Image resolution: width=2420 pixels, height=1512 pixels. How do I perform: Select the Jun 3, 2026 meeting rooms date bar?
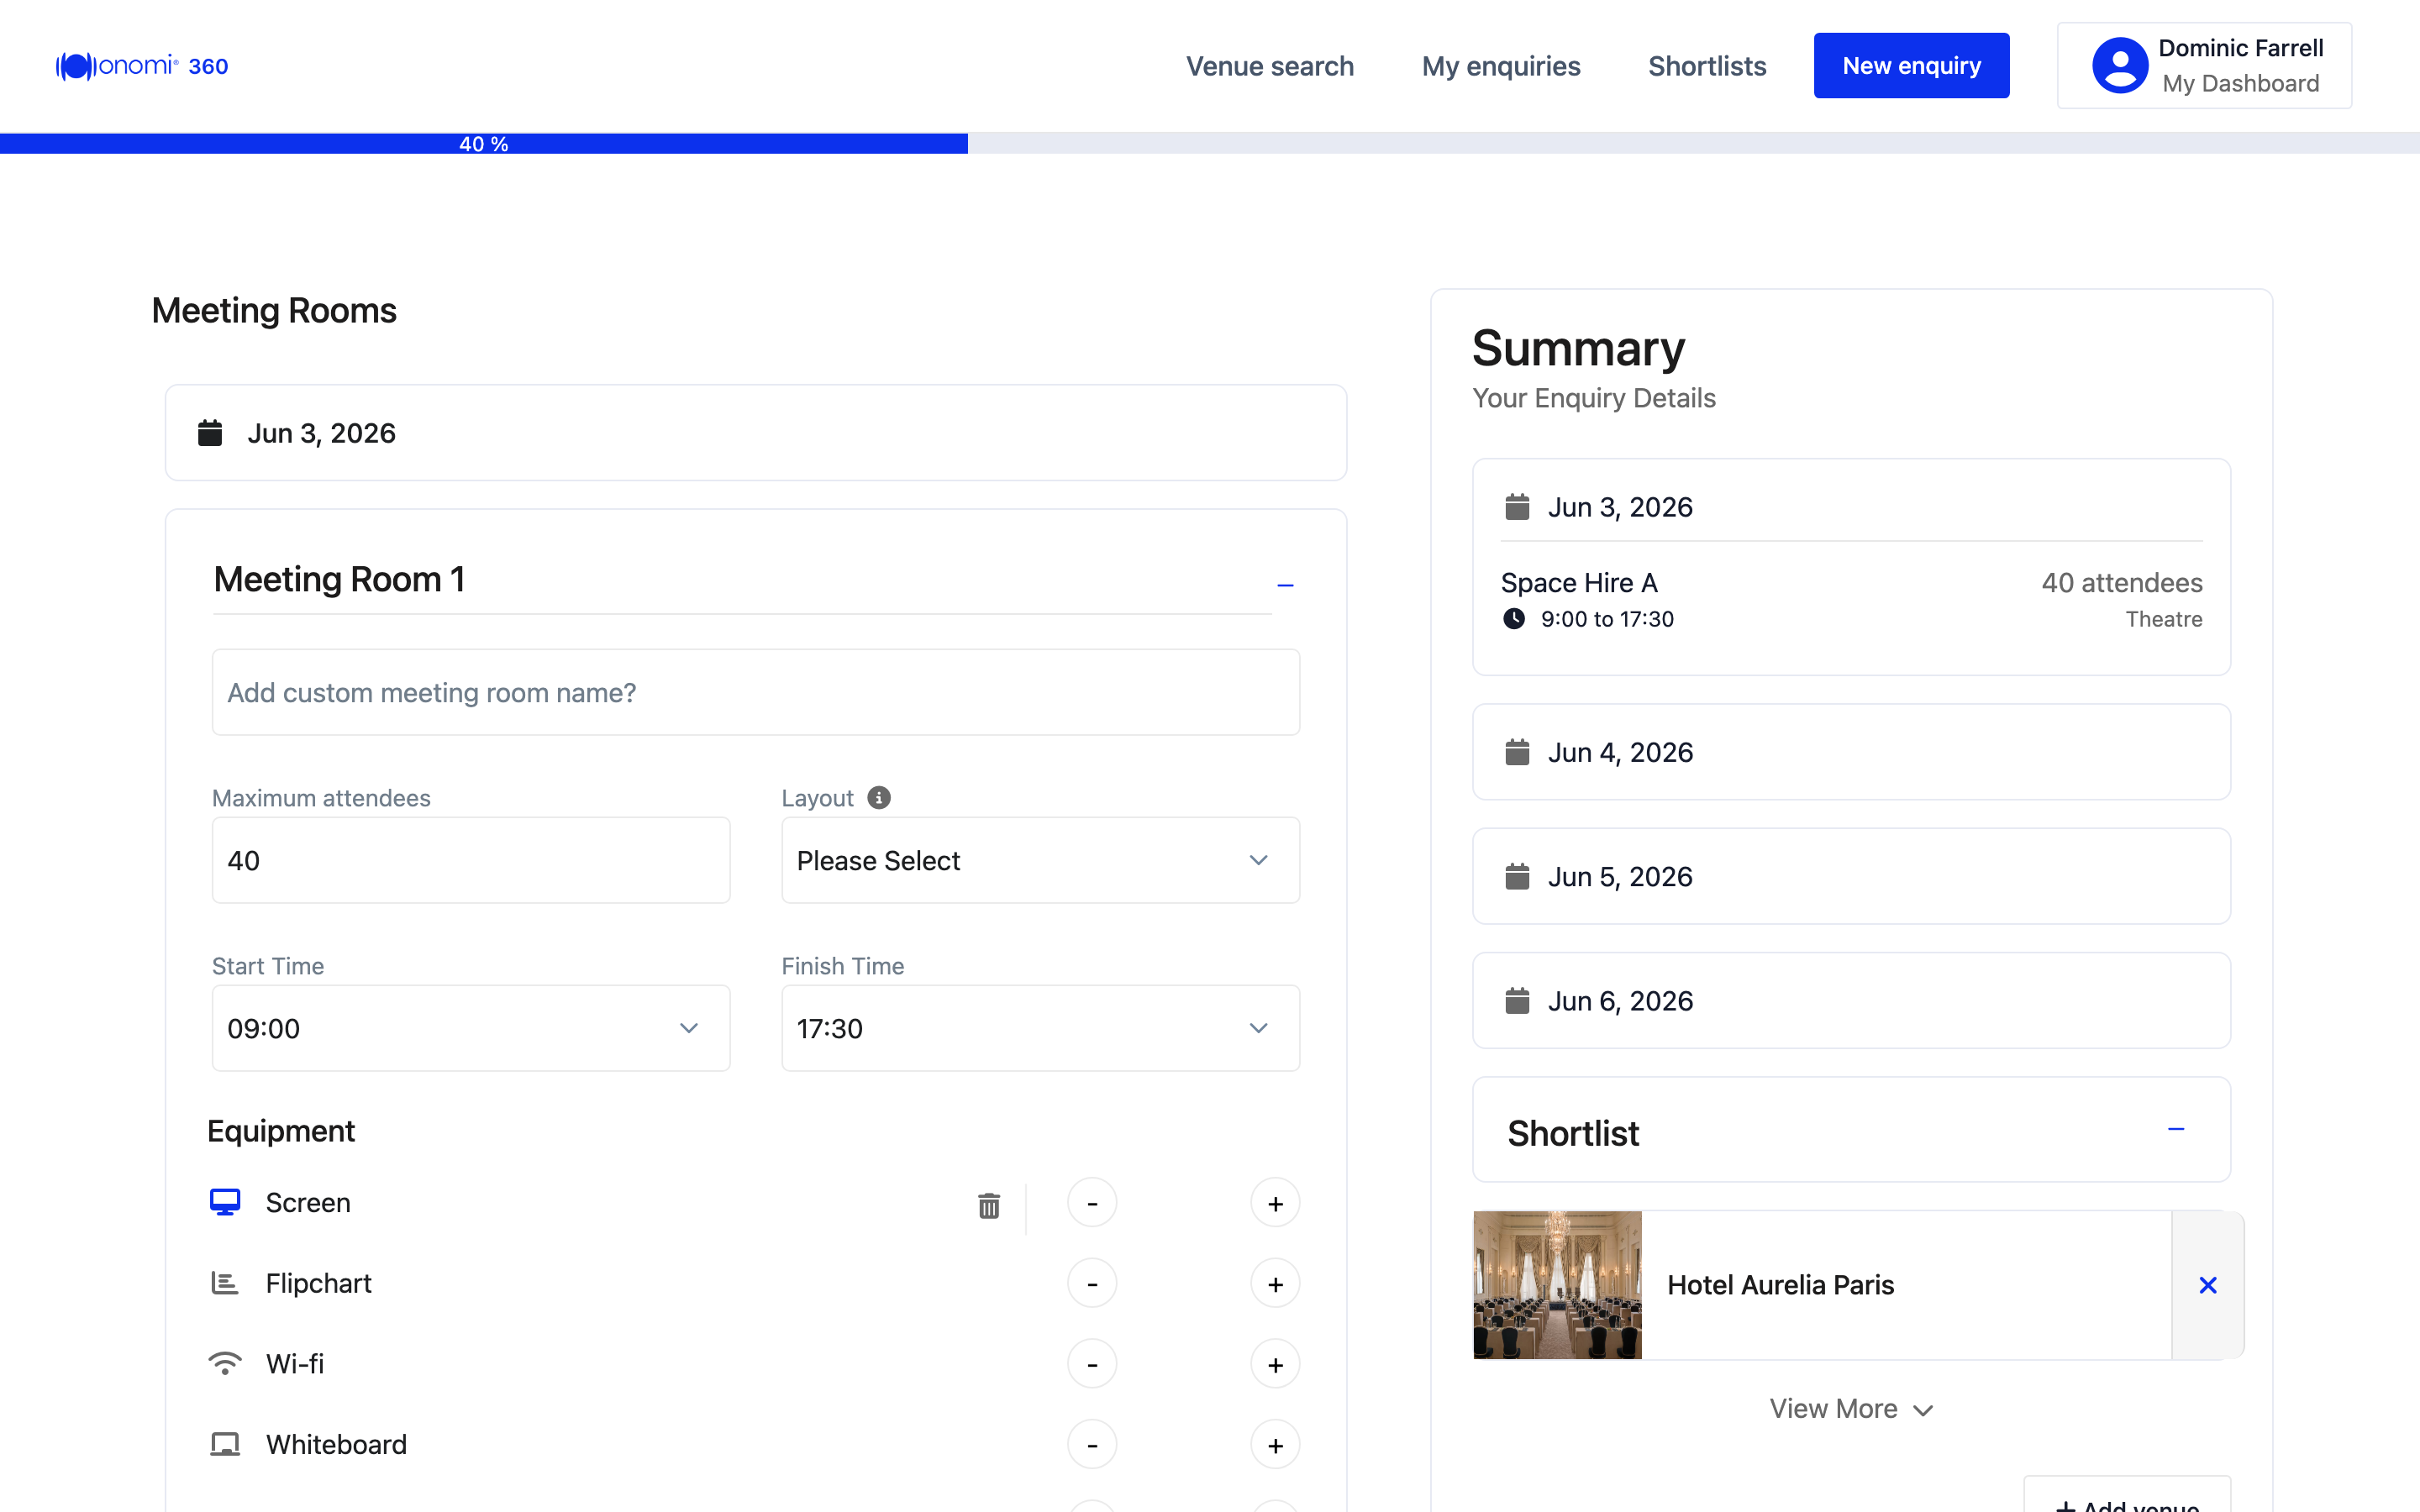click(x=756, y=433)
